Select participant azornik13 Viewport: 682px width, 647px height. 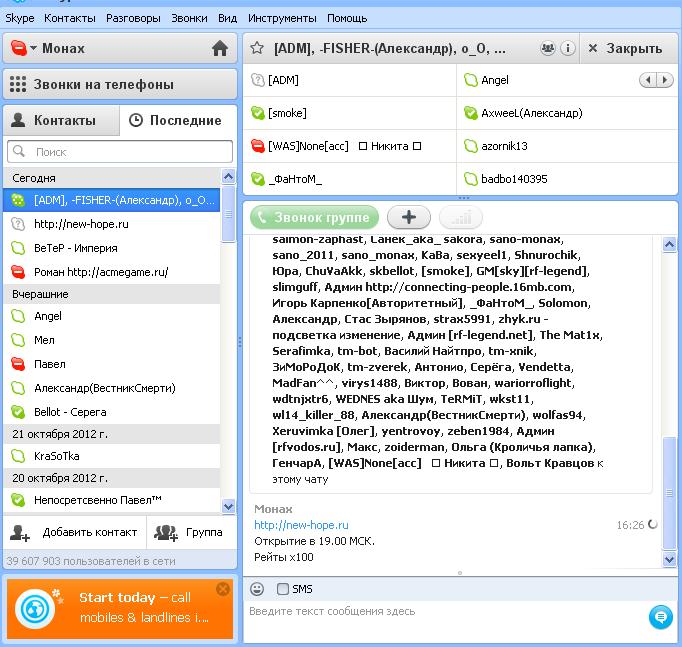[567, 146]
